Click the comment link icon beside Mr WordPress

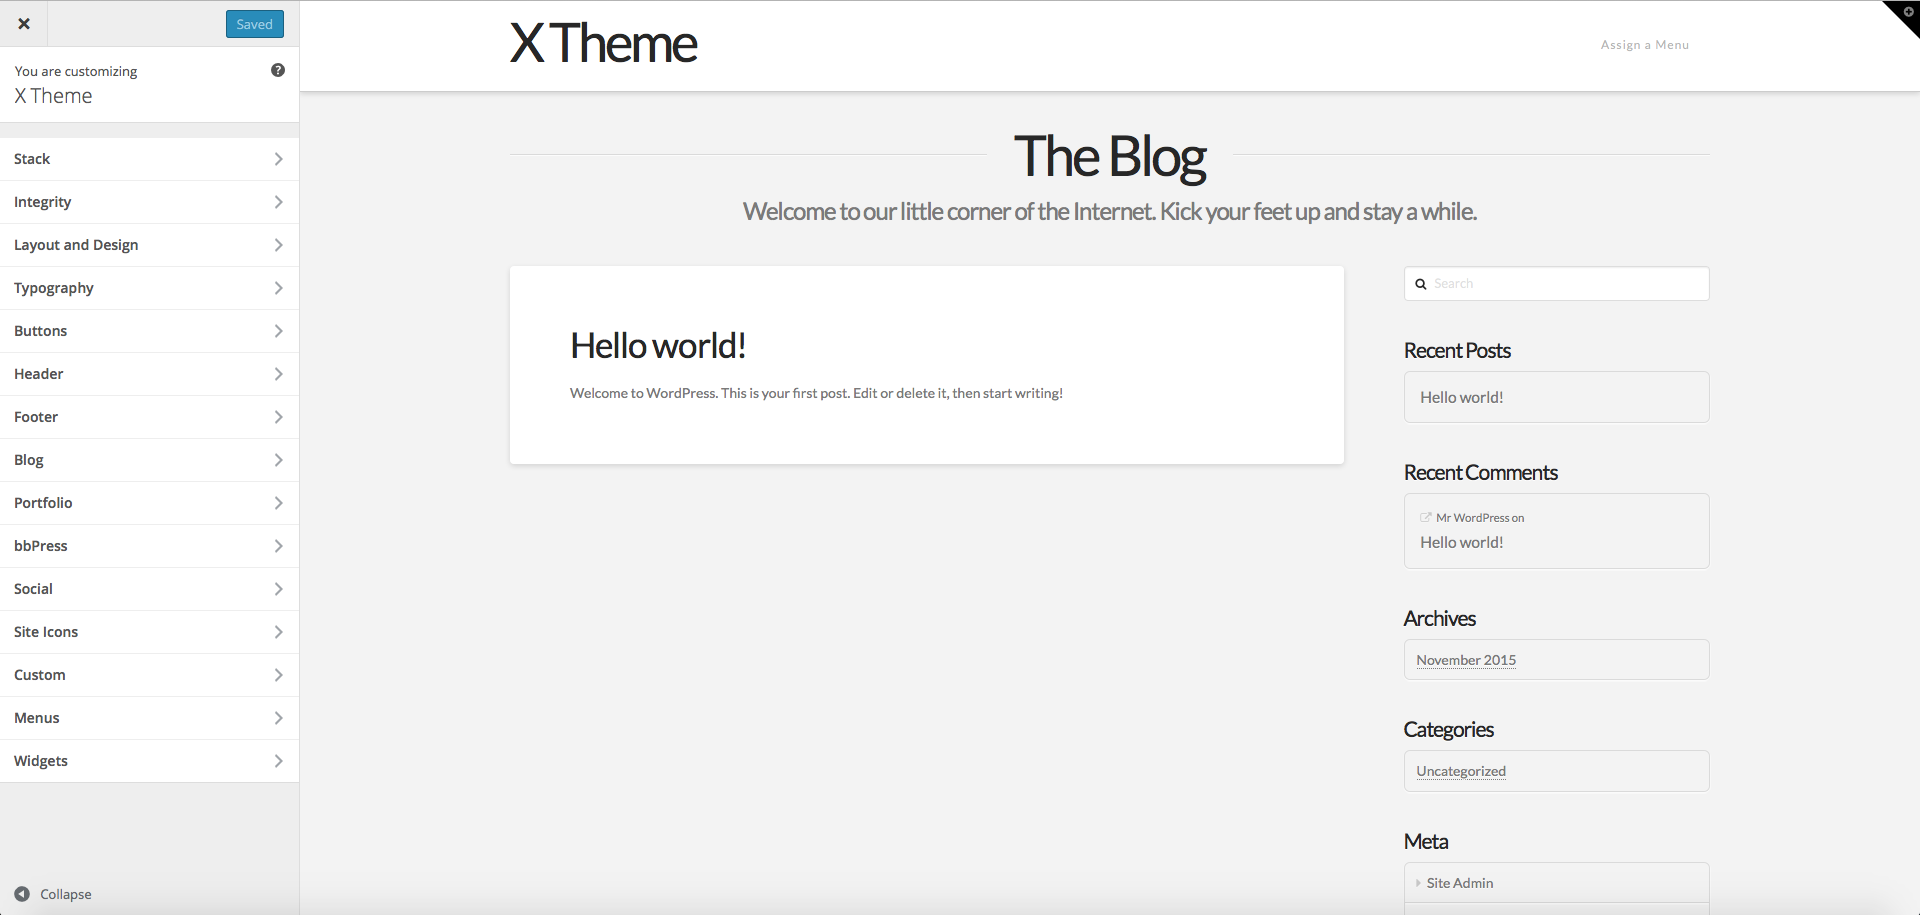point(1426,517)
